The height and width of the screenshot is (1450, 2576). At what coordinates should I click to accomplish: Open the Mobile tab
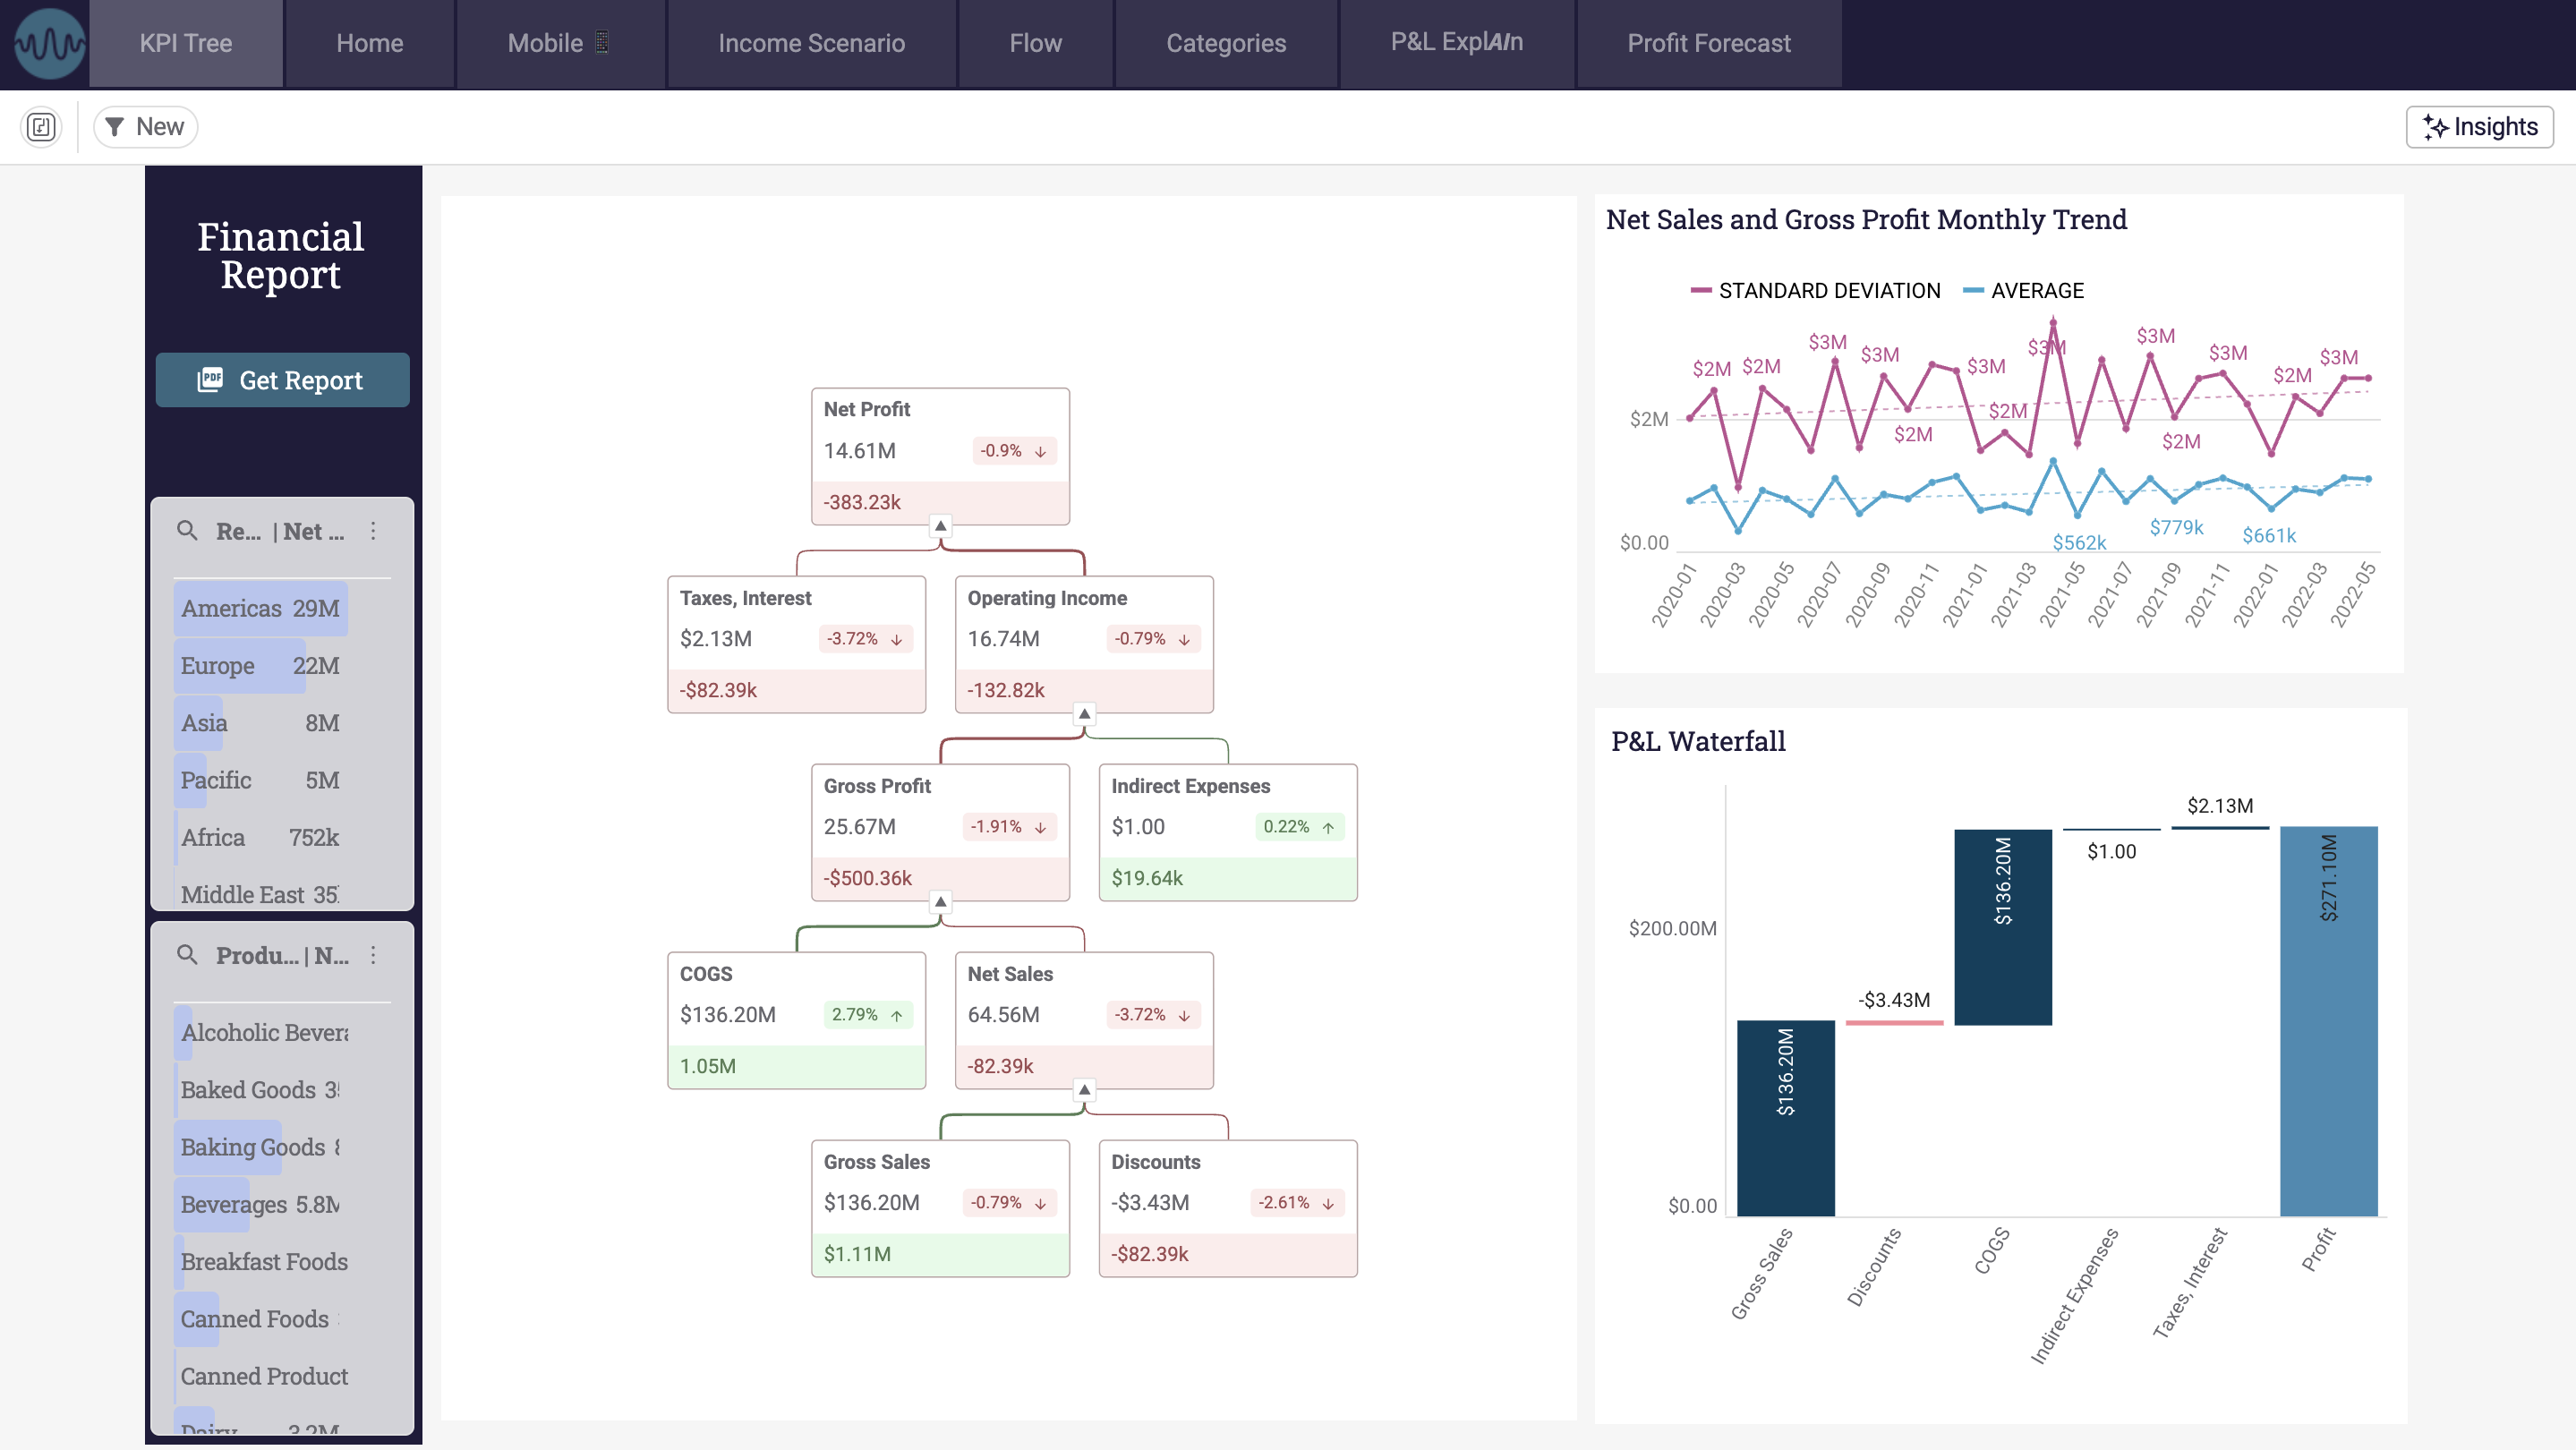(x=559, y=43)
